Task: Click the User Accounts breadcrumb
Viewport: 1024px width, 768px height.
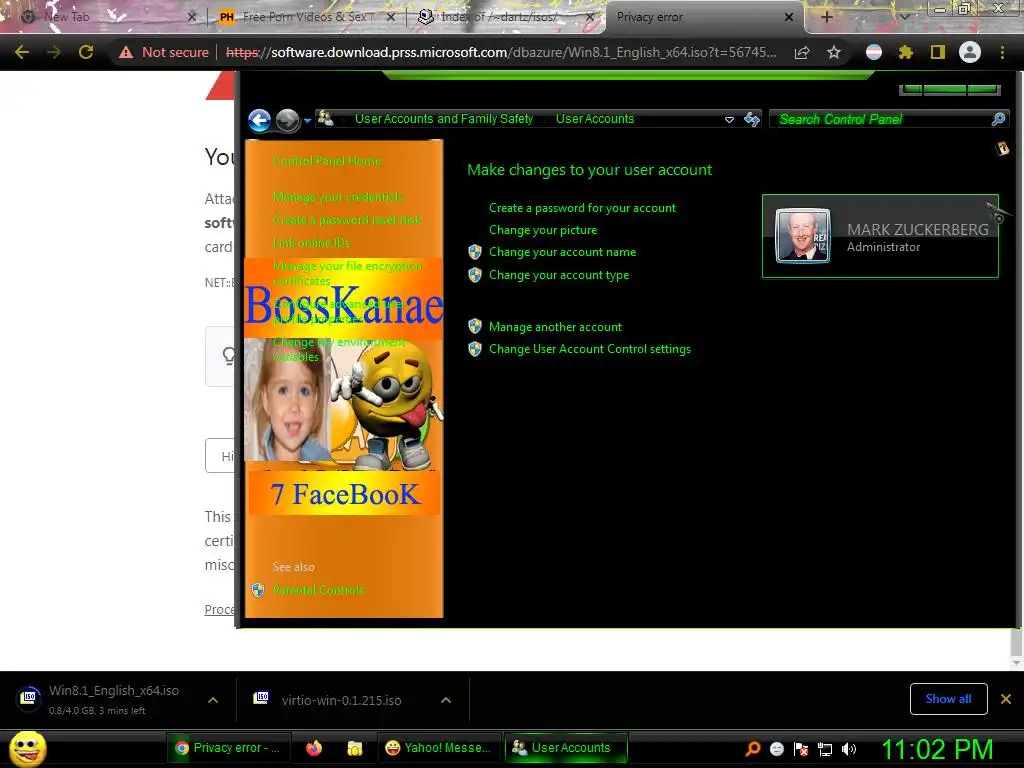Action: [595, 119]
